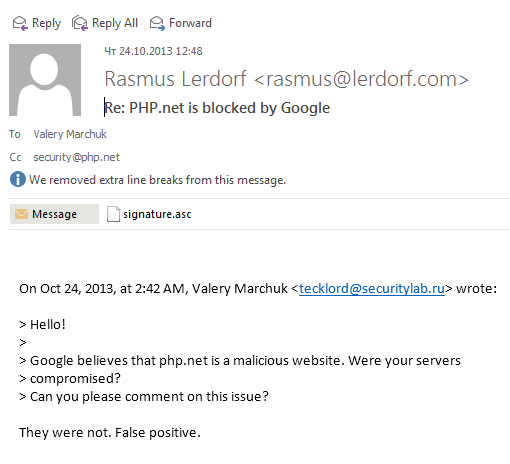This screenshot has height=464, width=510.
Task: Click the subject Re: PHP.net is blocked by Google
Action: tap(217, 108)
